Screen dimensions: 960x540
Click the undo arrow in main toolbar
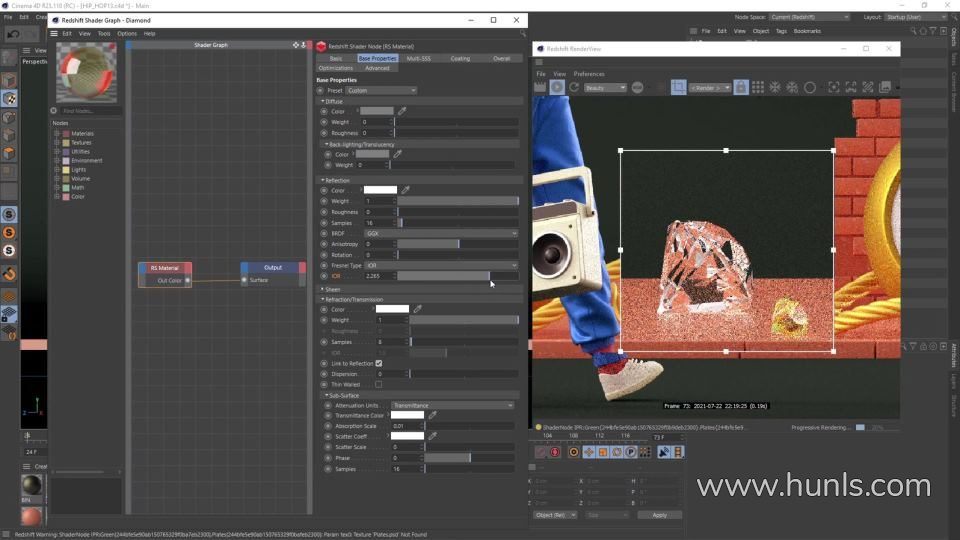(13, 34)
